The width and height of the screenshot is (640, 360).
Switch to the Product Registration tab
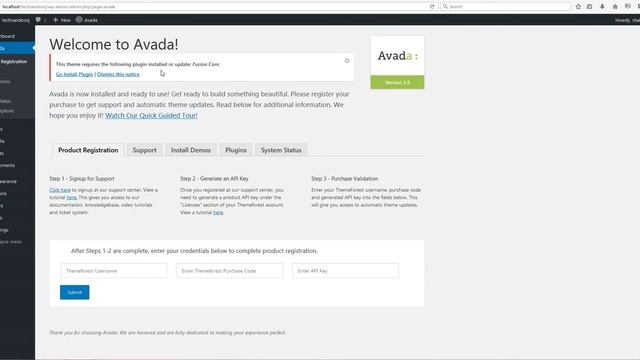tap(88, 150)
